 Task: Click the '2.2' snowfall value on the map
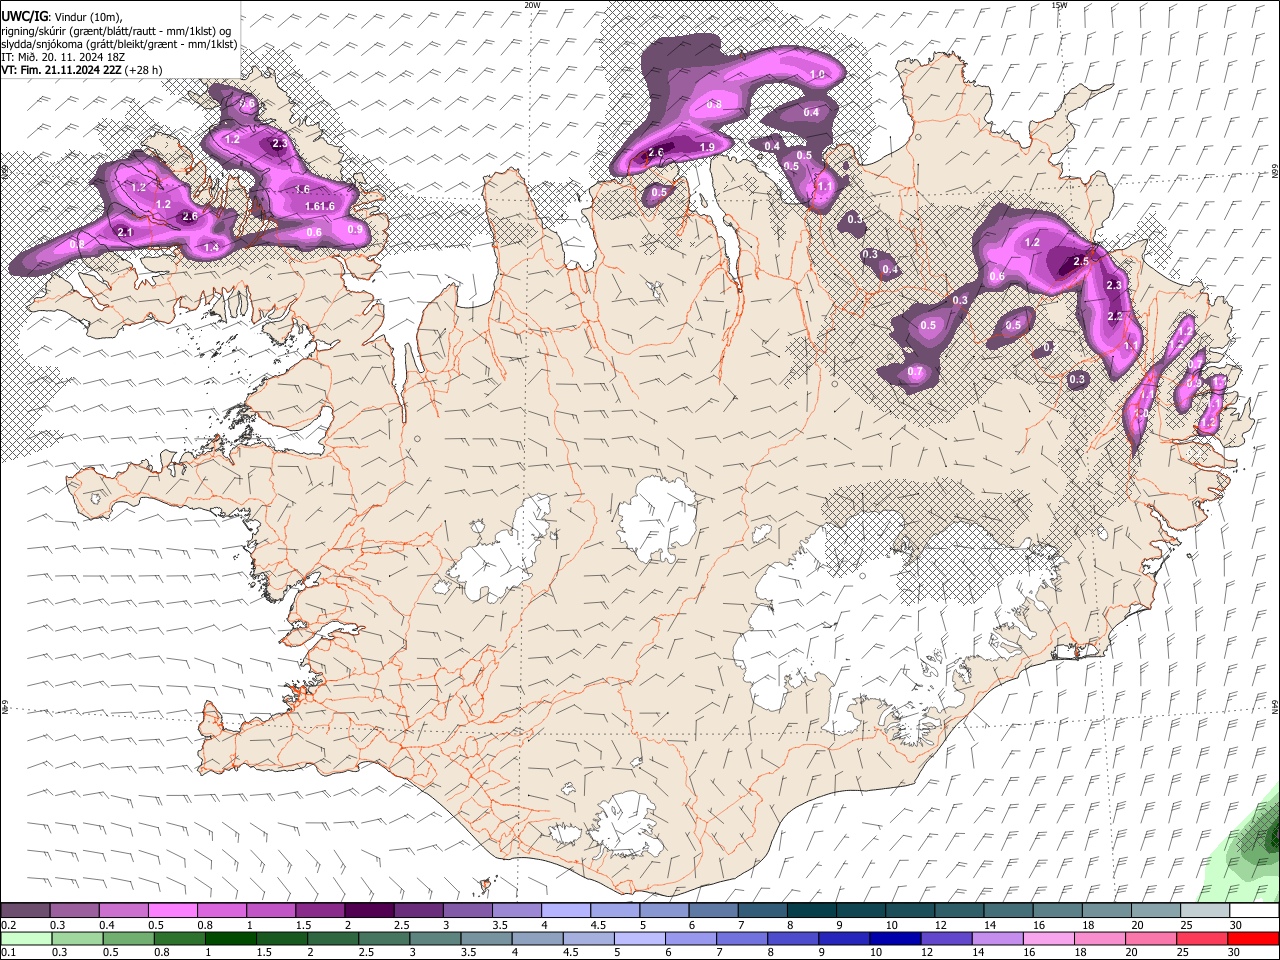[1115, 316]
